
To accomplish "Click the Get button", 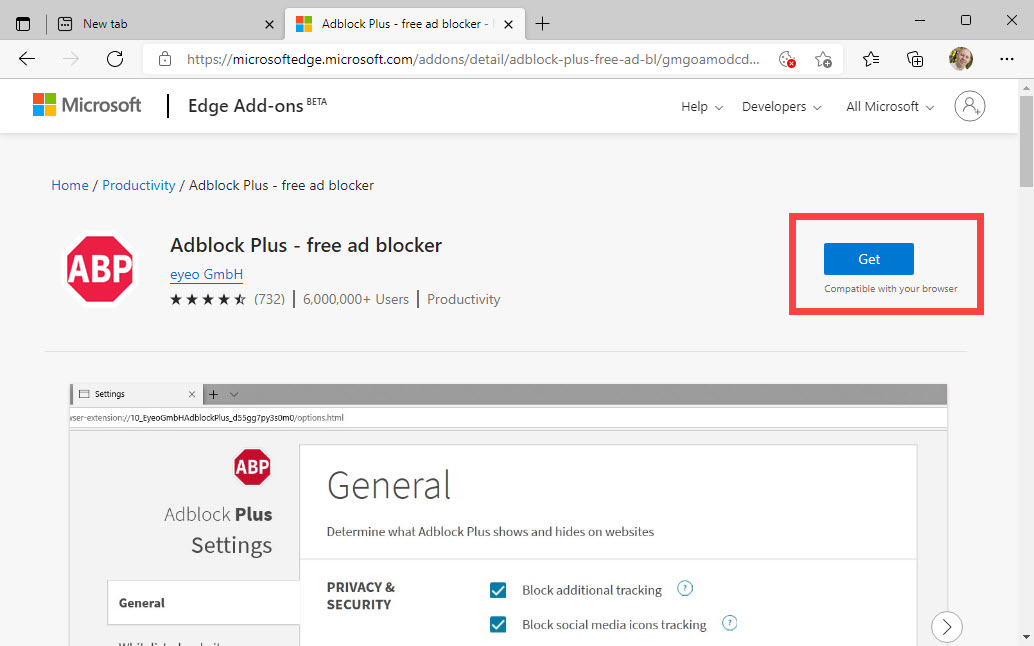I will point(868,259).
